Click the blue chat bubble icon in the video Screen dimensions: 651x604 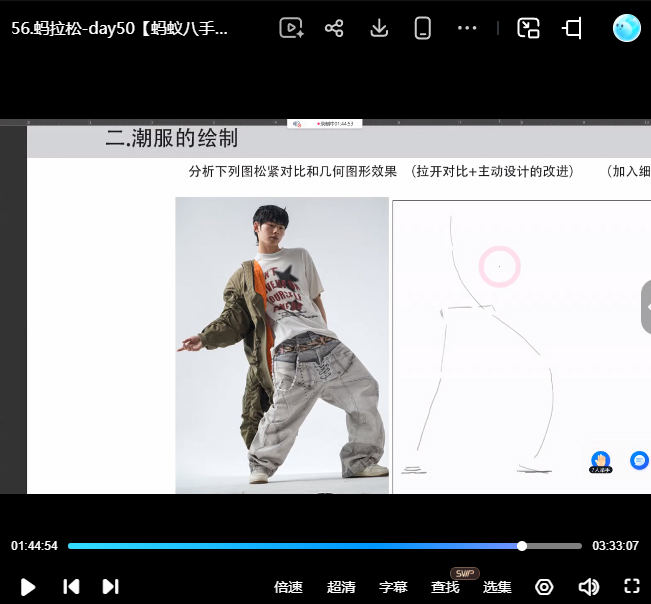point(639,461)
